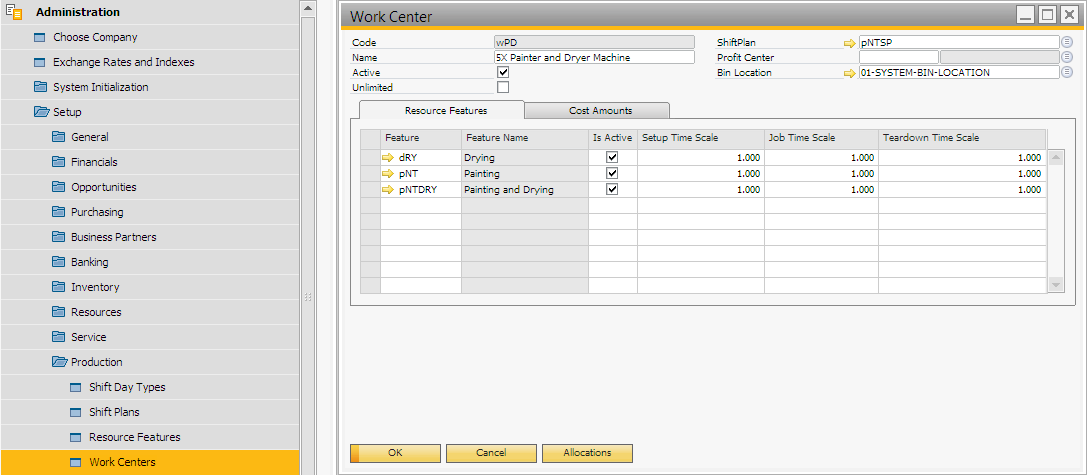The width and height of the screenshot is (1087, 475).
Task: Click the link arrow beside pNTDRY feature
Action: click(x=389, y=190)
